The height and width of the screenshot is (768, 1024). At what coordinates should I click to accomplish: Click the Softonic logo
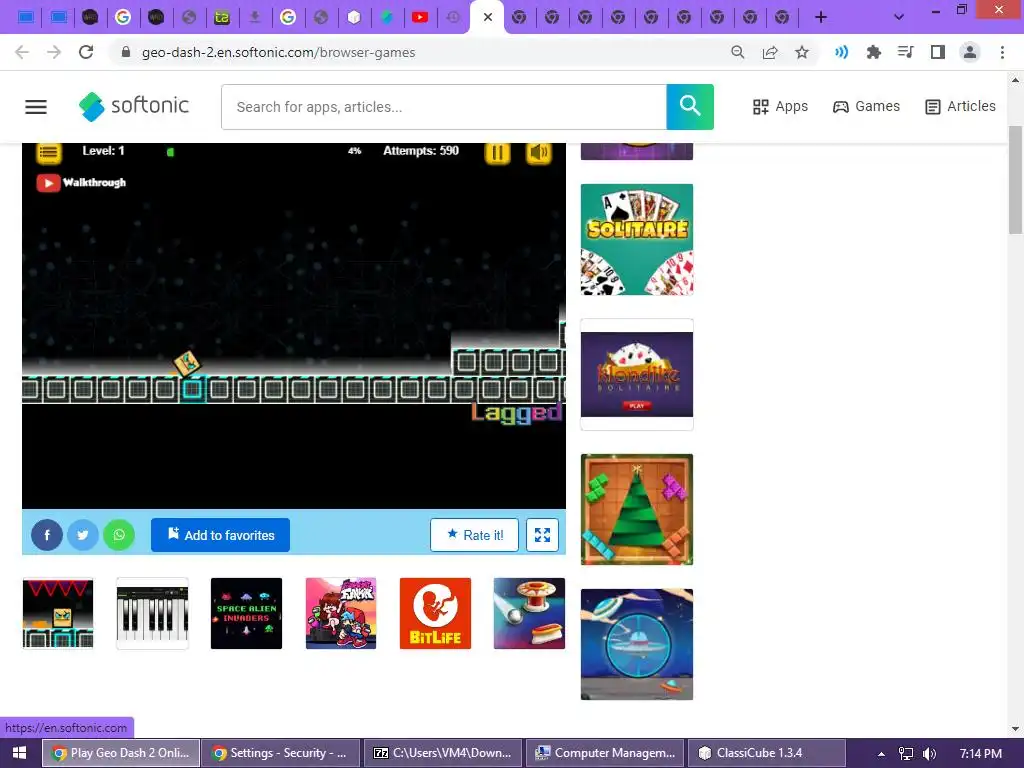134,106
